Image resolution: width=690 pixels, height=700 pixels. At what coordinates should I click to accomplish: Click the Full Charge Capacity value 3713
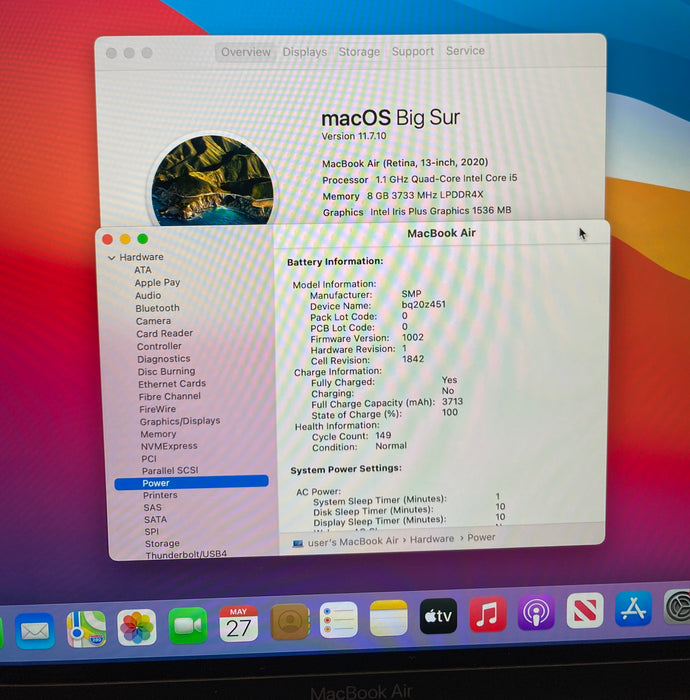click(453, 401)
